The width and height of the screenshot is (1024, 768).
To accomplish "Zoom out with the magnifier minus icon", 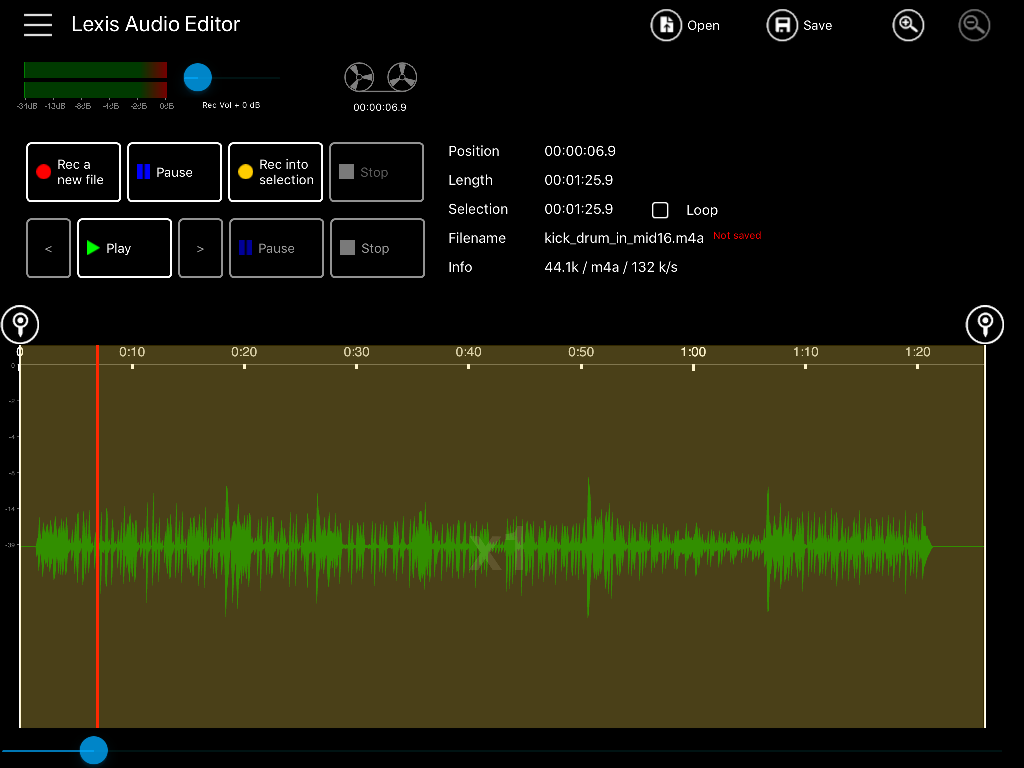I will click(974, 25).
